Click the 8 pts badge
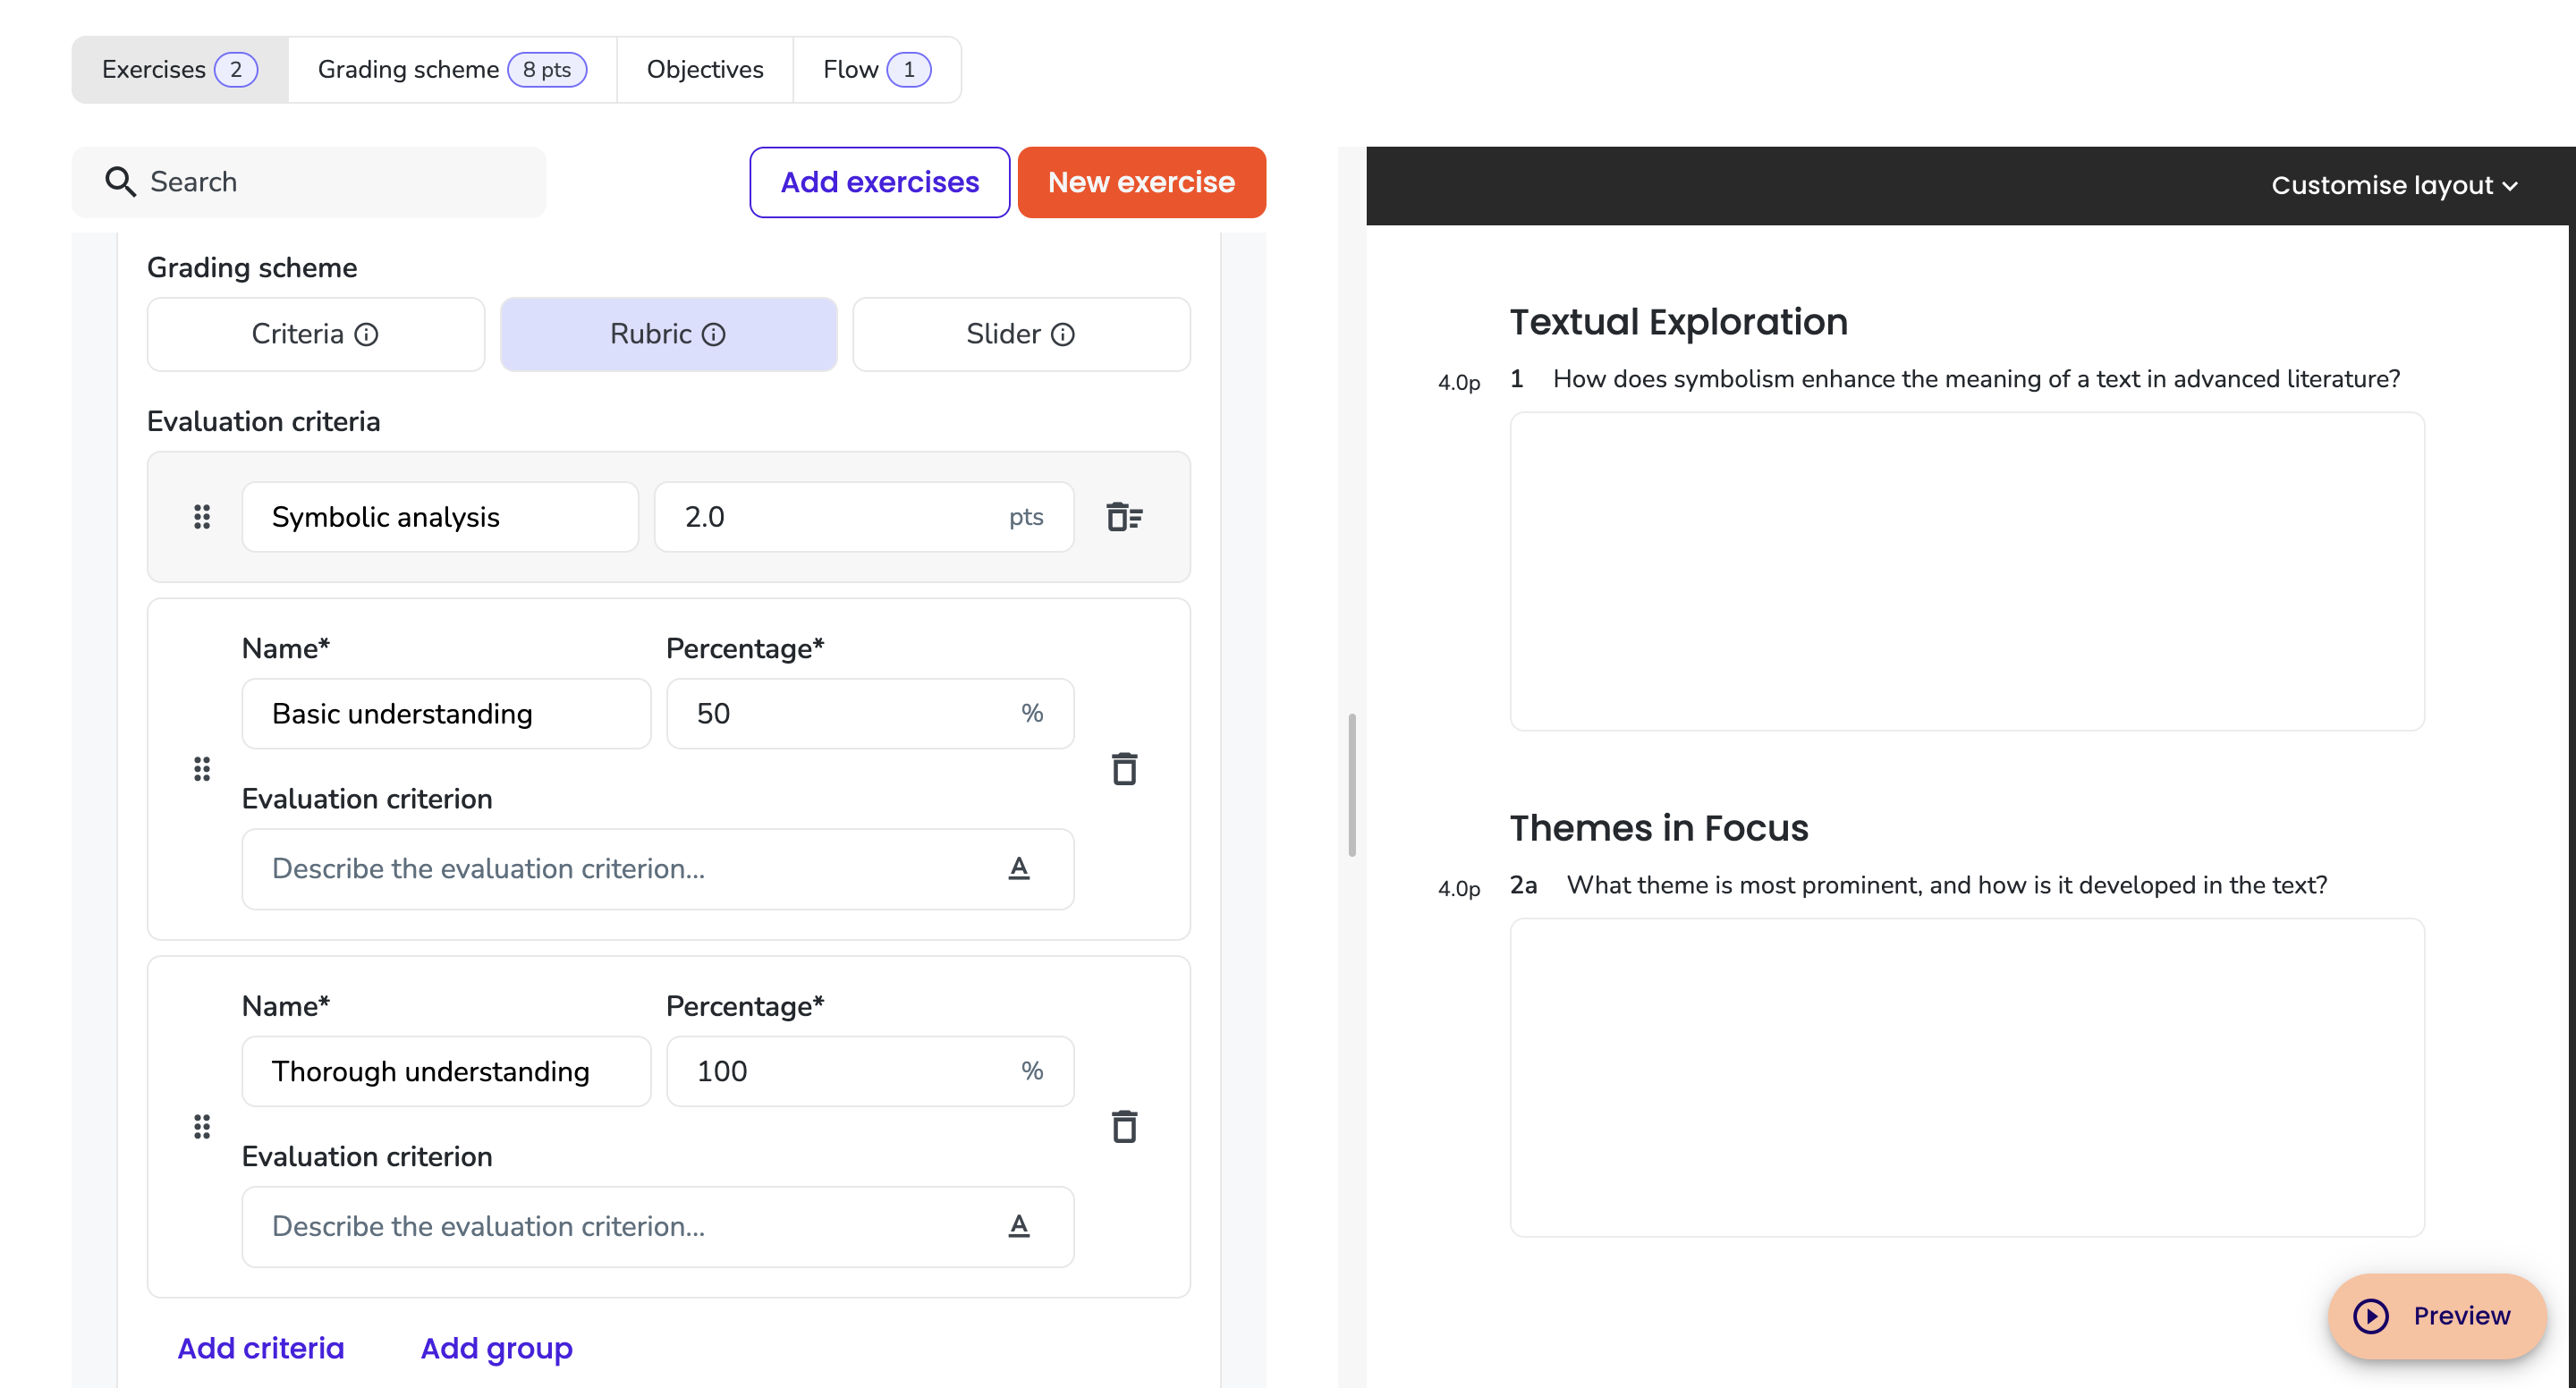The height and width of the screenshot is (1388, 2576). tap(547, 69)
